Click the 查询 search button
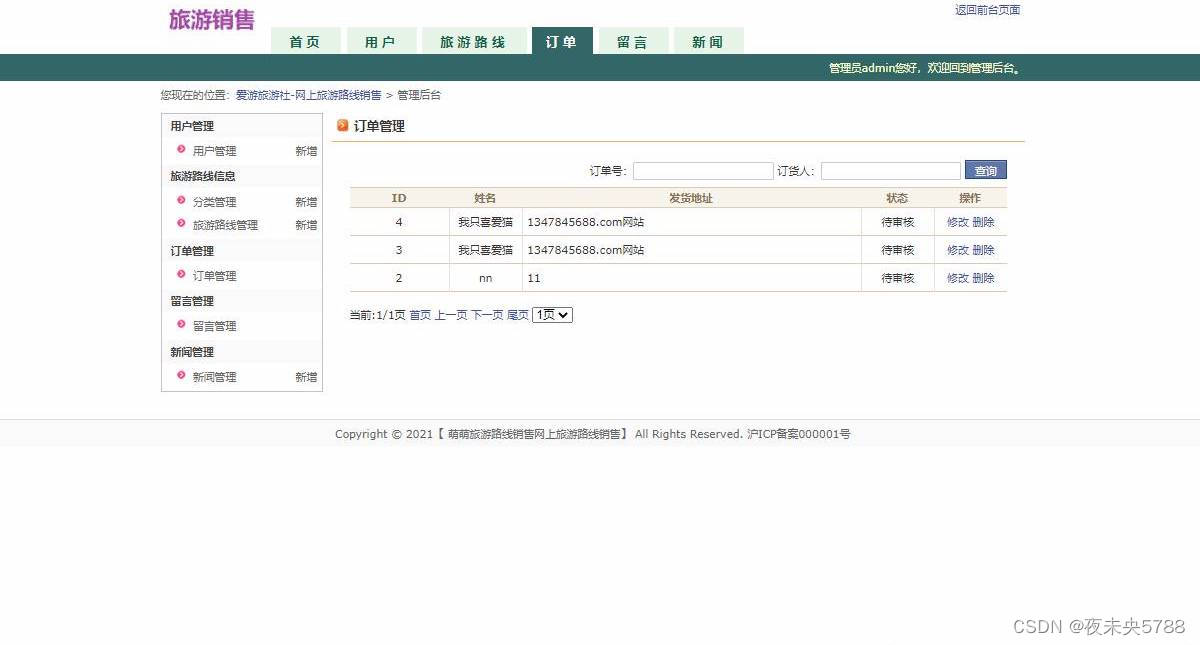The width and height of the screenshot is (1200, 645). 986,170
